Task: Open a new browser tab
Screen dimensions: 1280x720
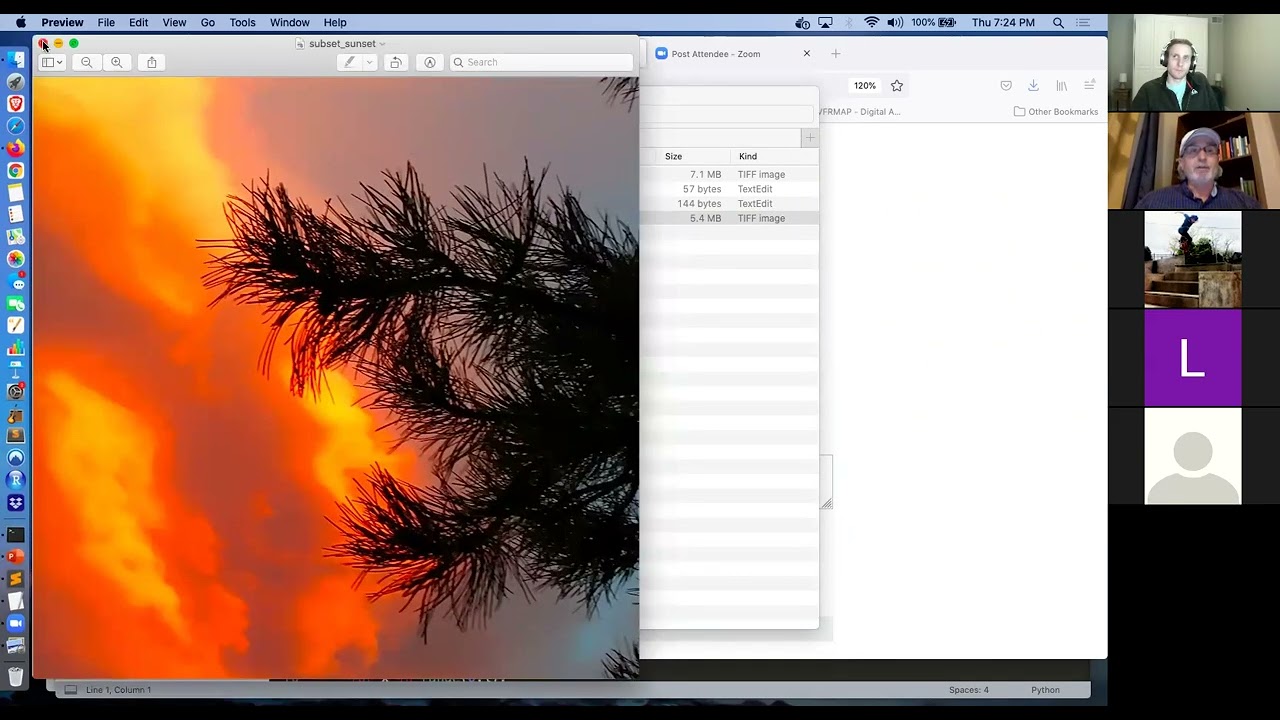Action: pyautogui.click(x=836, y=54)
